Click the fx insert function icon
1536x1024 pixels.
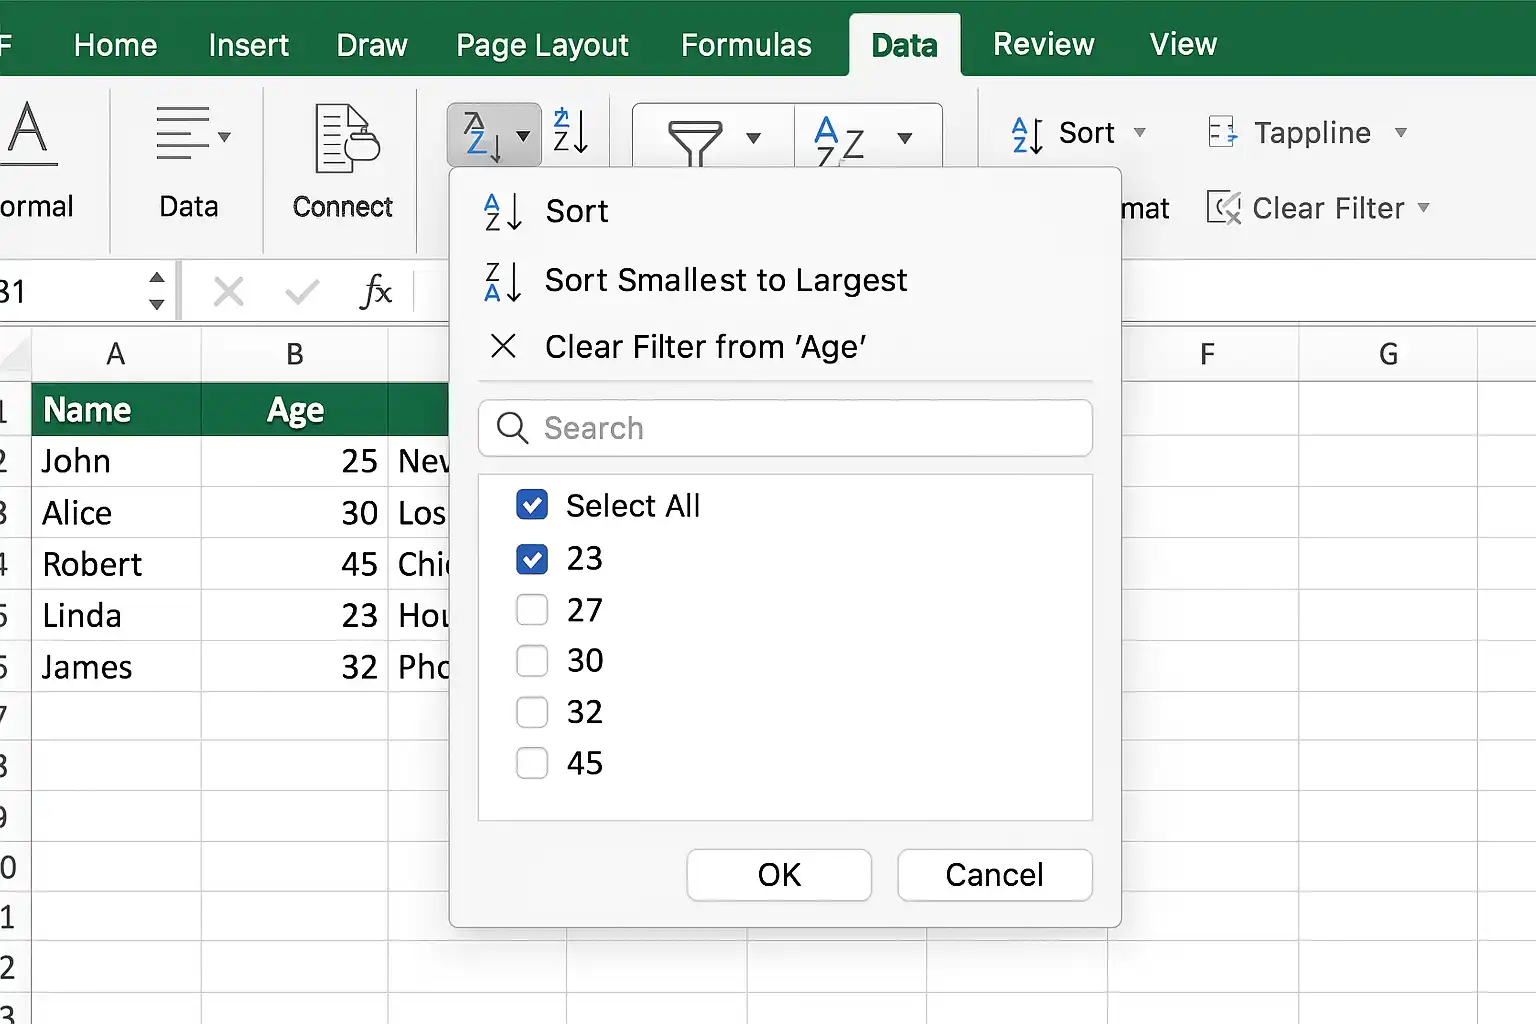[376, 292]
